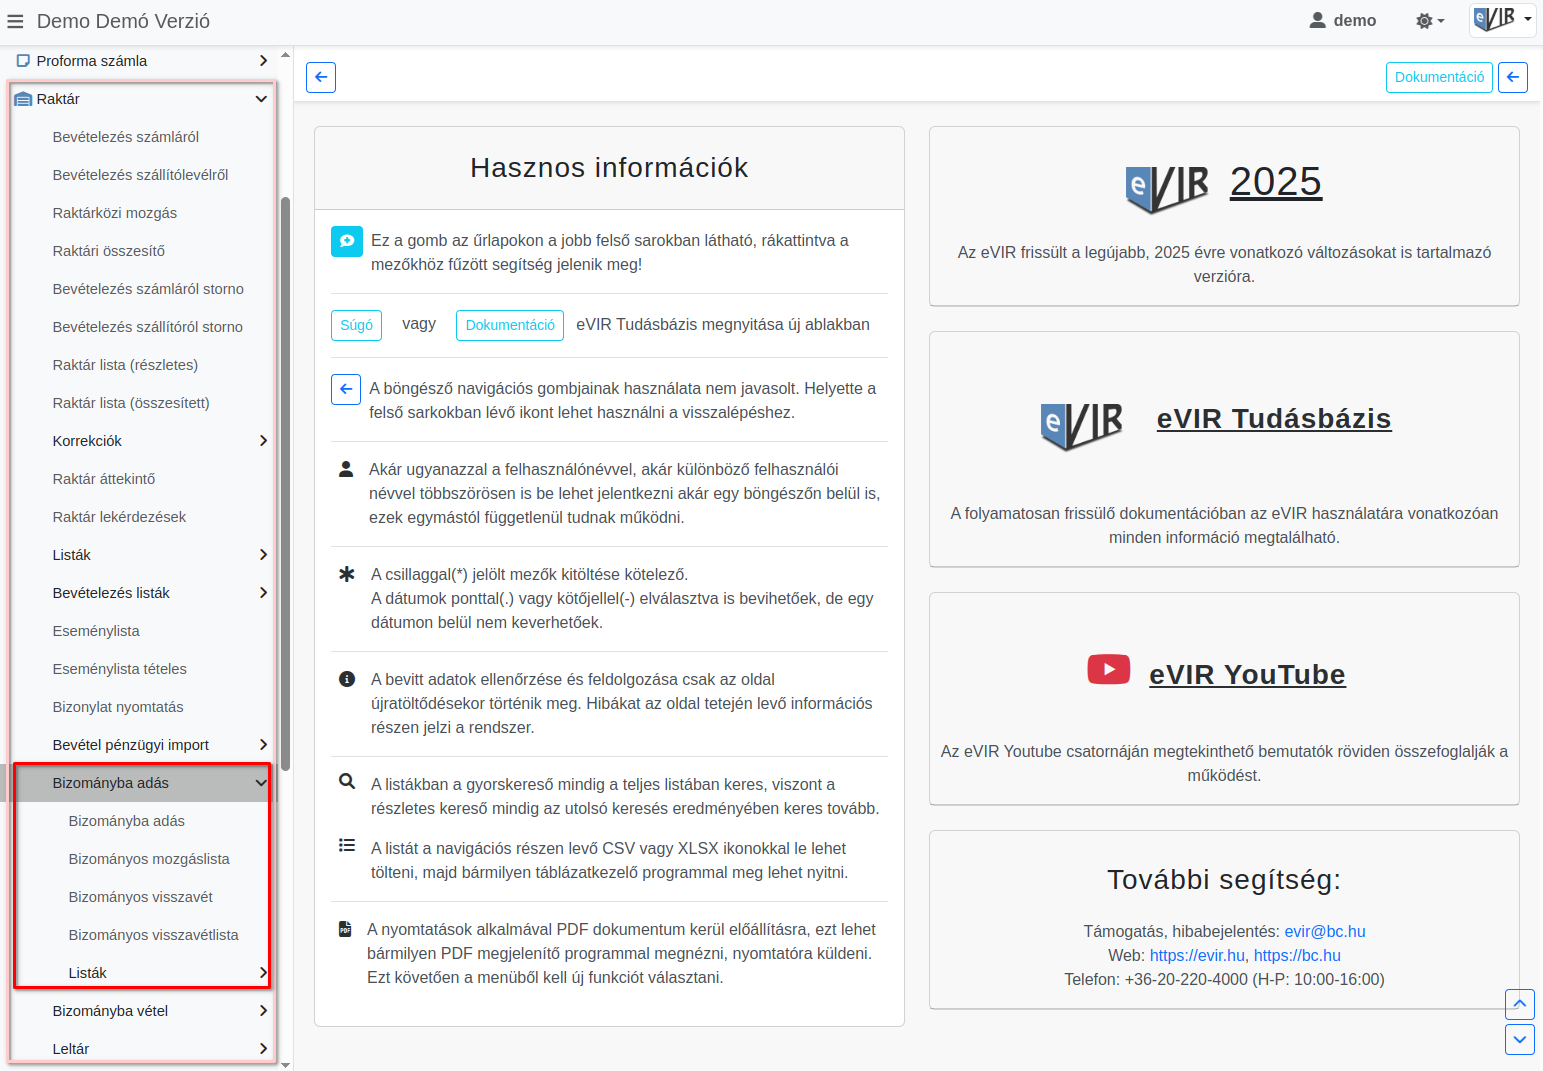The height and width of the screenshot is (1071, 1543).
Task: Open the hamburger menu icon
Action: tap(15, 21)
